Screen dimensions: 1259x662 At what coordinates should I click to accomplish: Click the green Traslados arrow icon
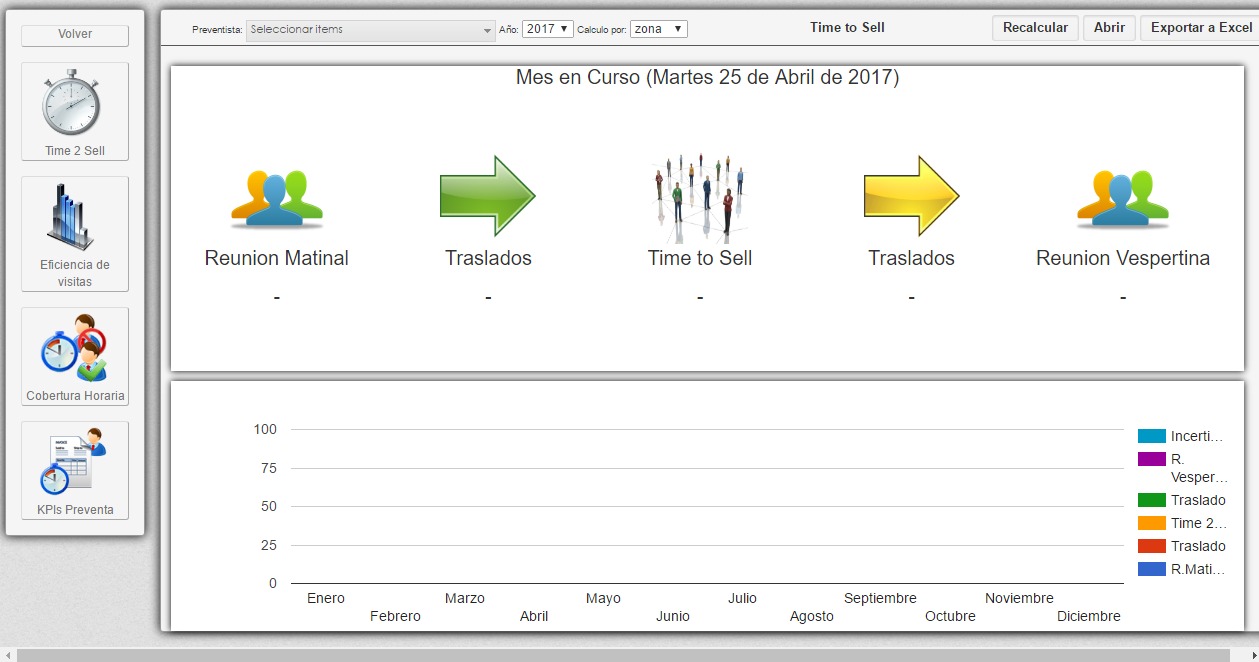[x=488, y=196]
